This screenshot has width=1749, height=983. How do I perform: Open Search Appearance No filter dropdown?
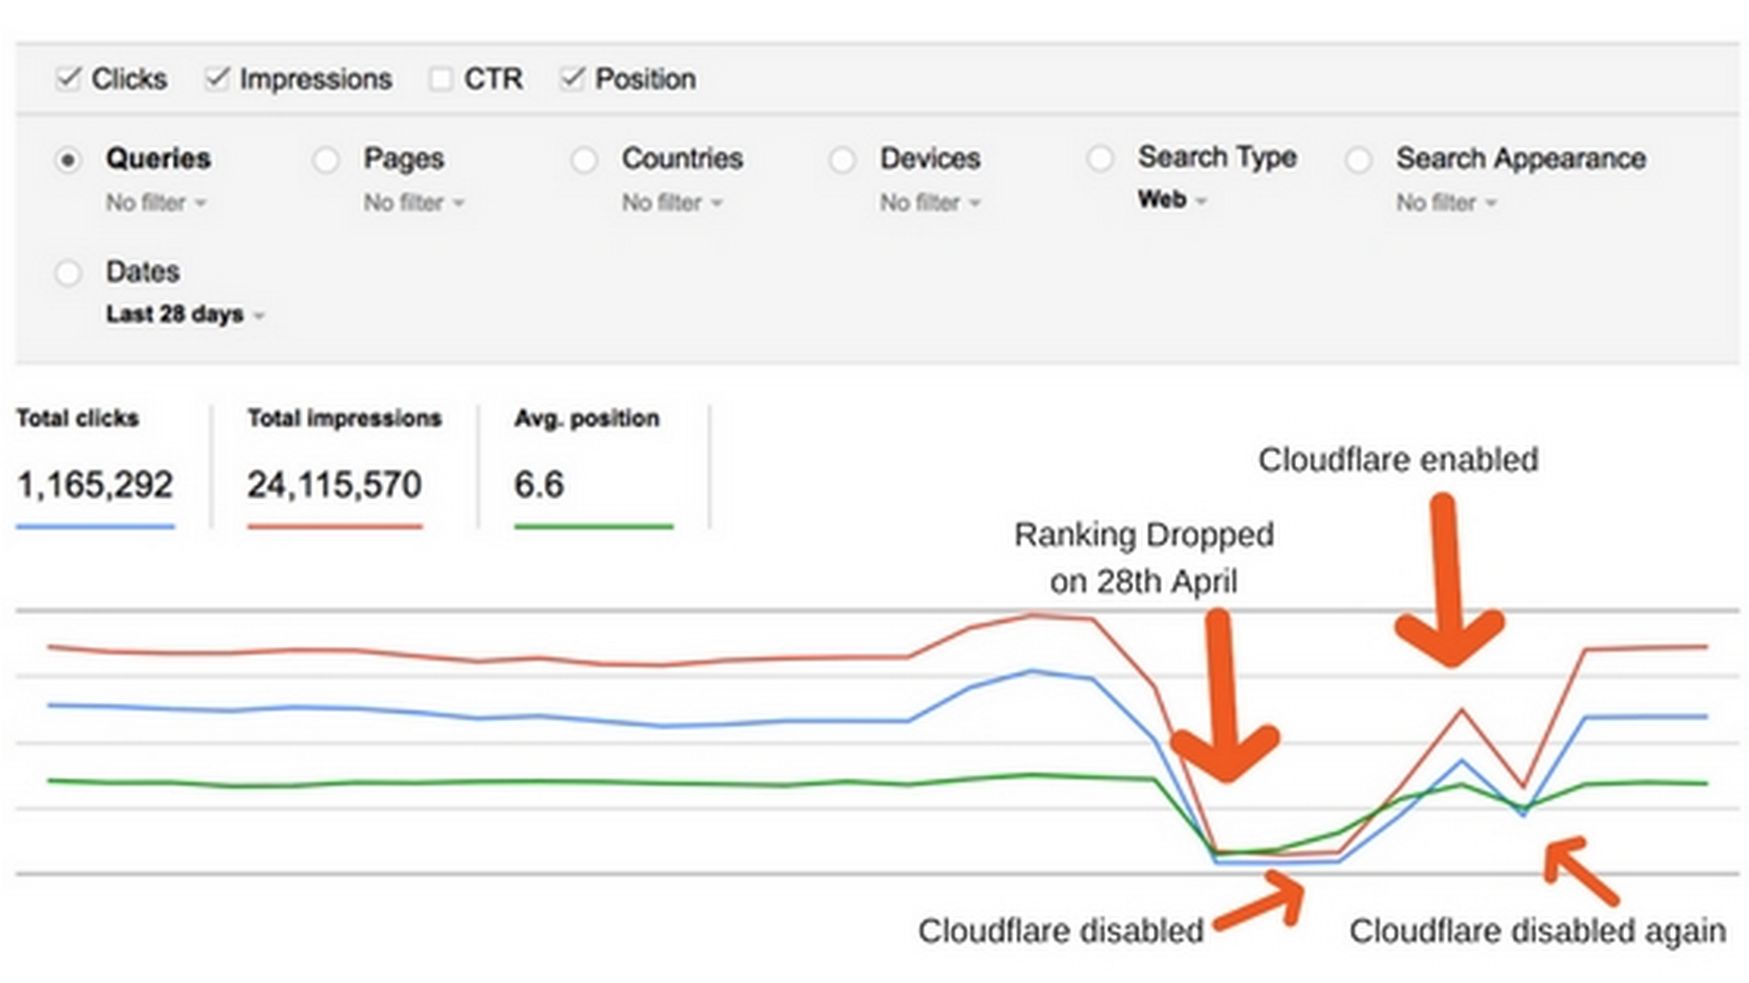(1446, 203)
